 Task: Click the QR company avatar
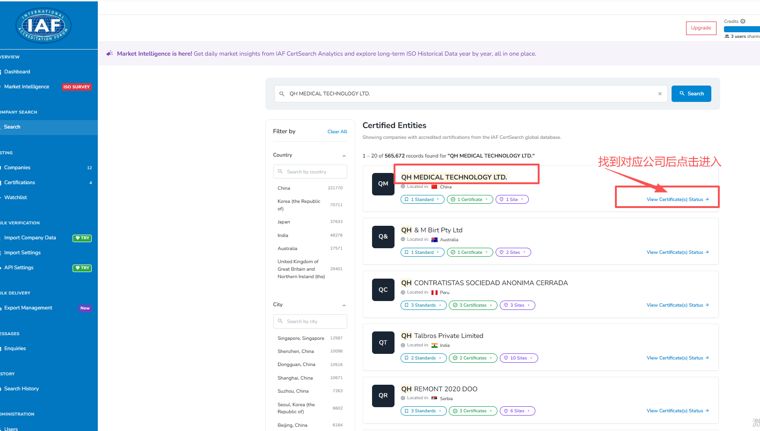[383, 395]
